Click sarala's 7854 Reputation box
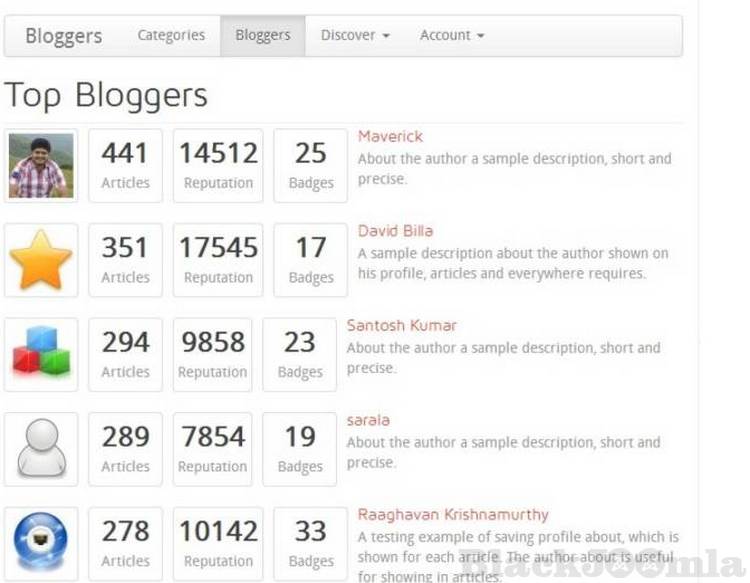 (x=212, y=449)
